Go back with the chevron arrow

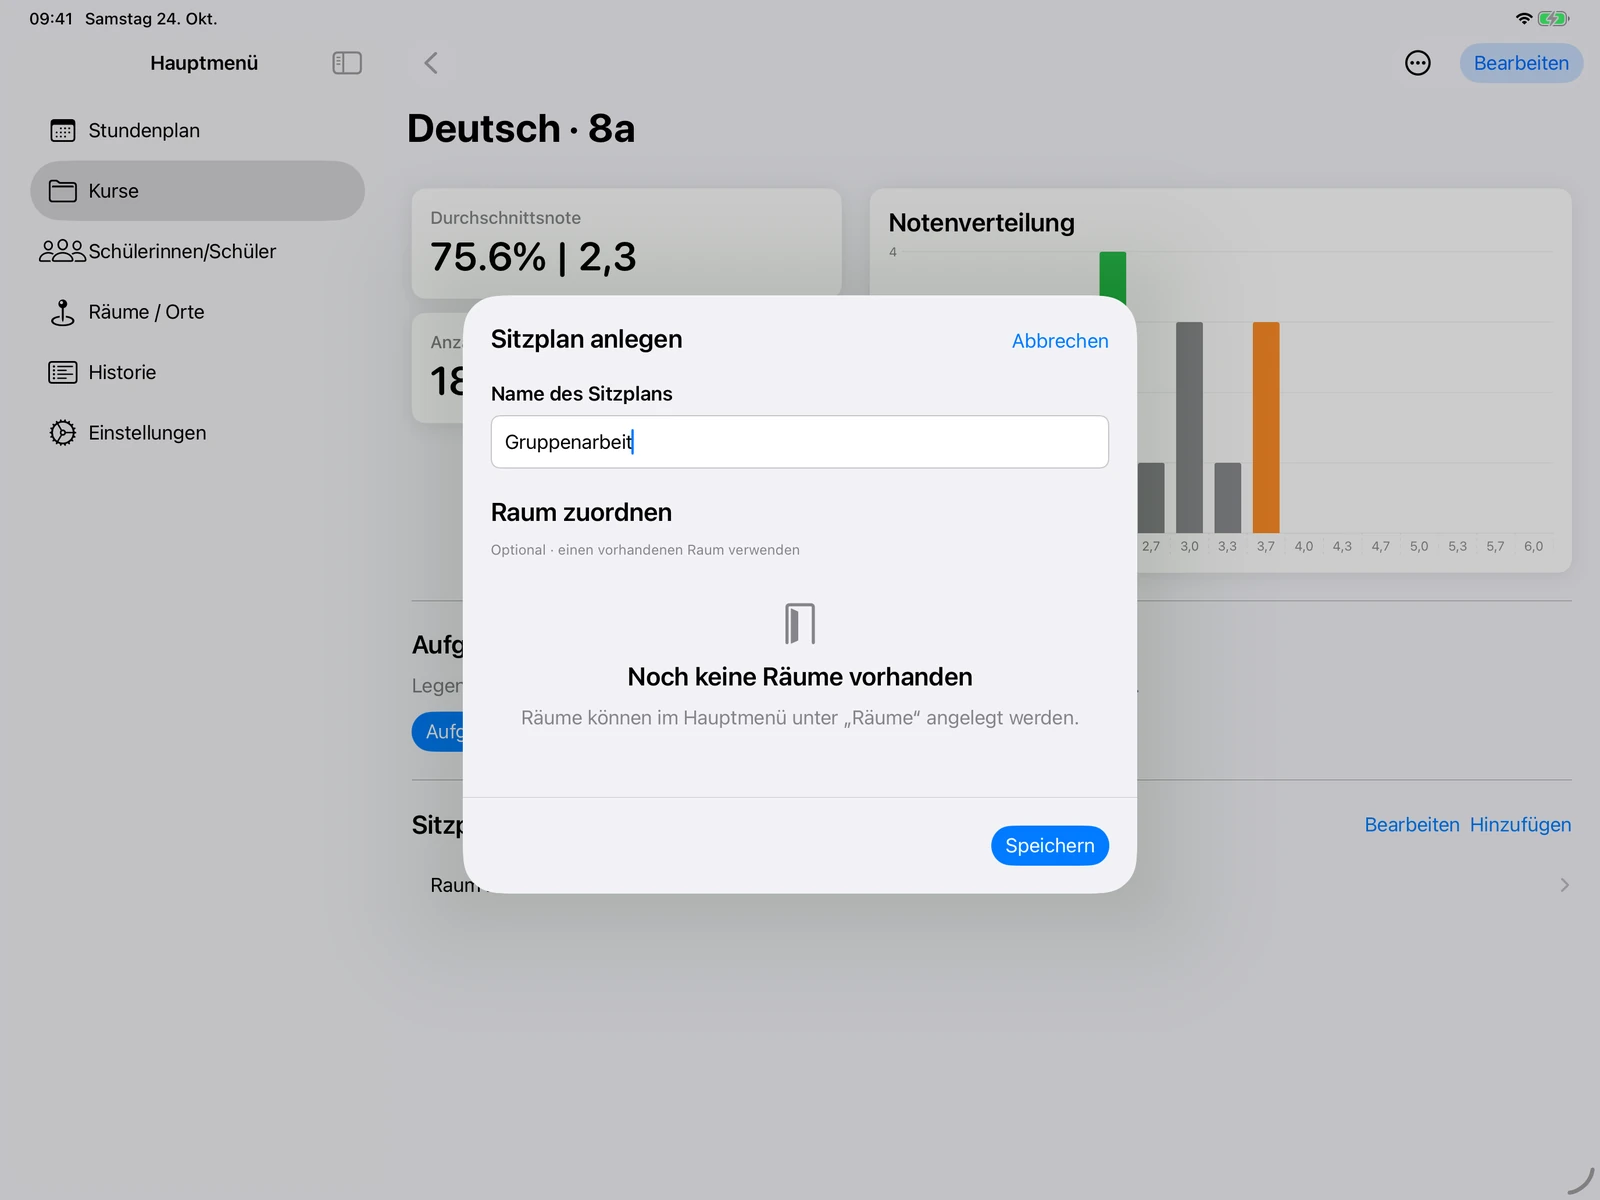[431, 63]
